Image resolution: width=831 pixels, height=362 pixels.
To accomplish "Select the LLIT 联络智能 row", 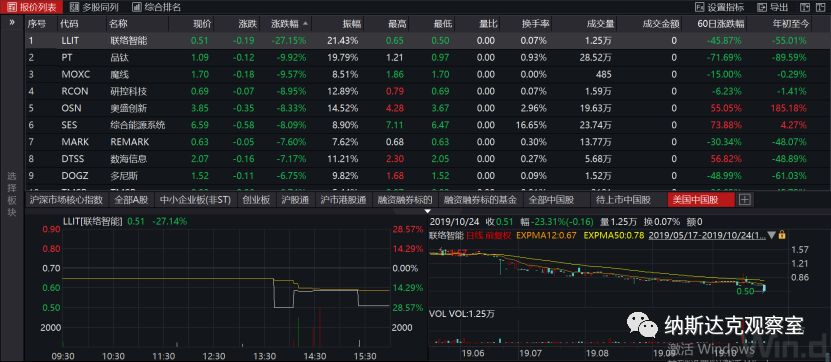I will [x=428, y=40].
